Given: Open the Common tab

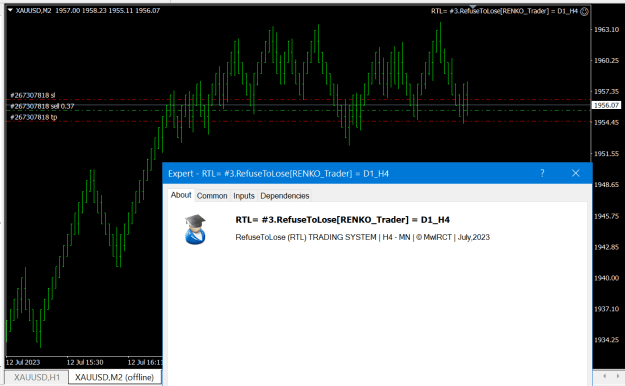Looking at the screenshot, I should 212,196.
